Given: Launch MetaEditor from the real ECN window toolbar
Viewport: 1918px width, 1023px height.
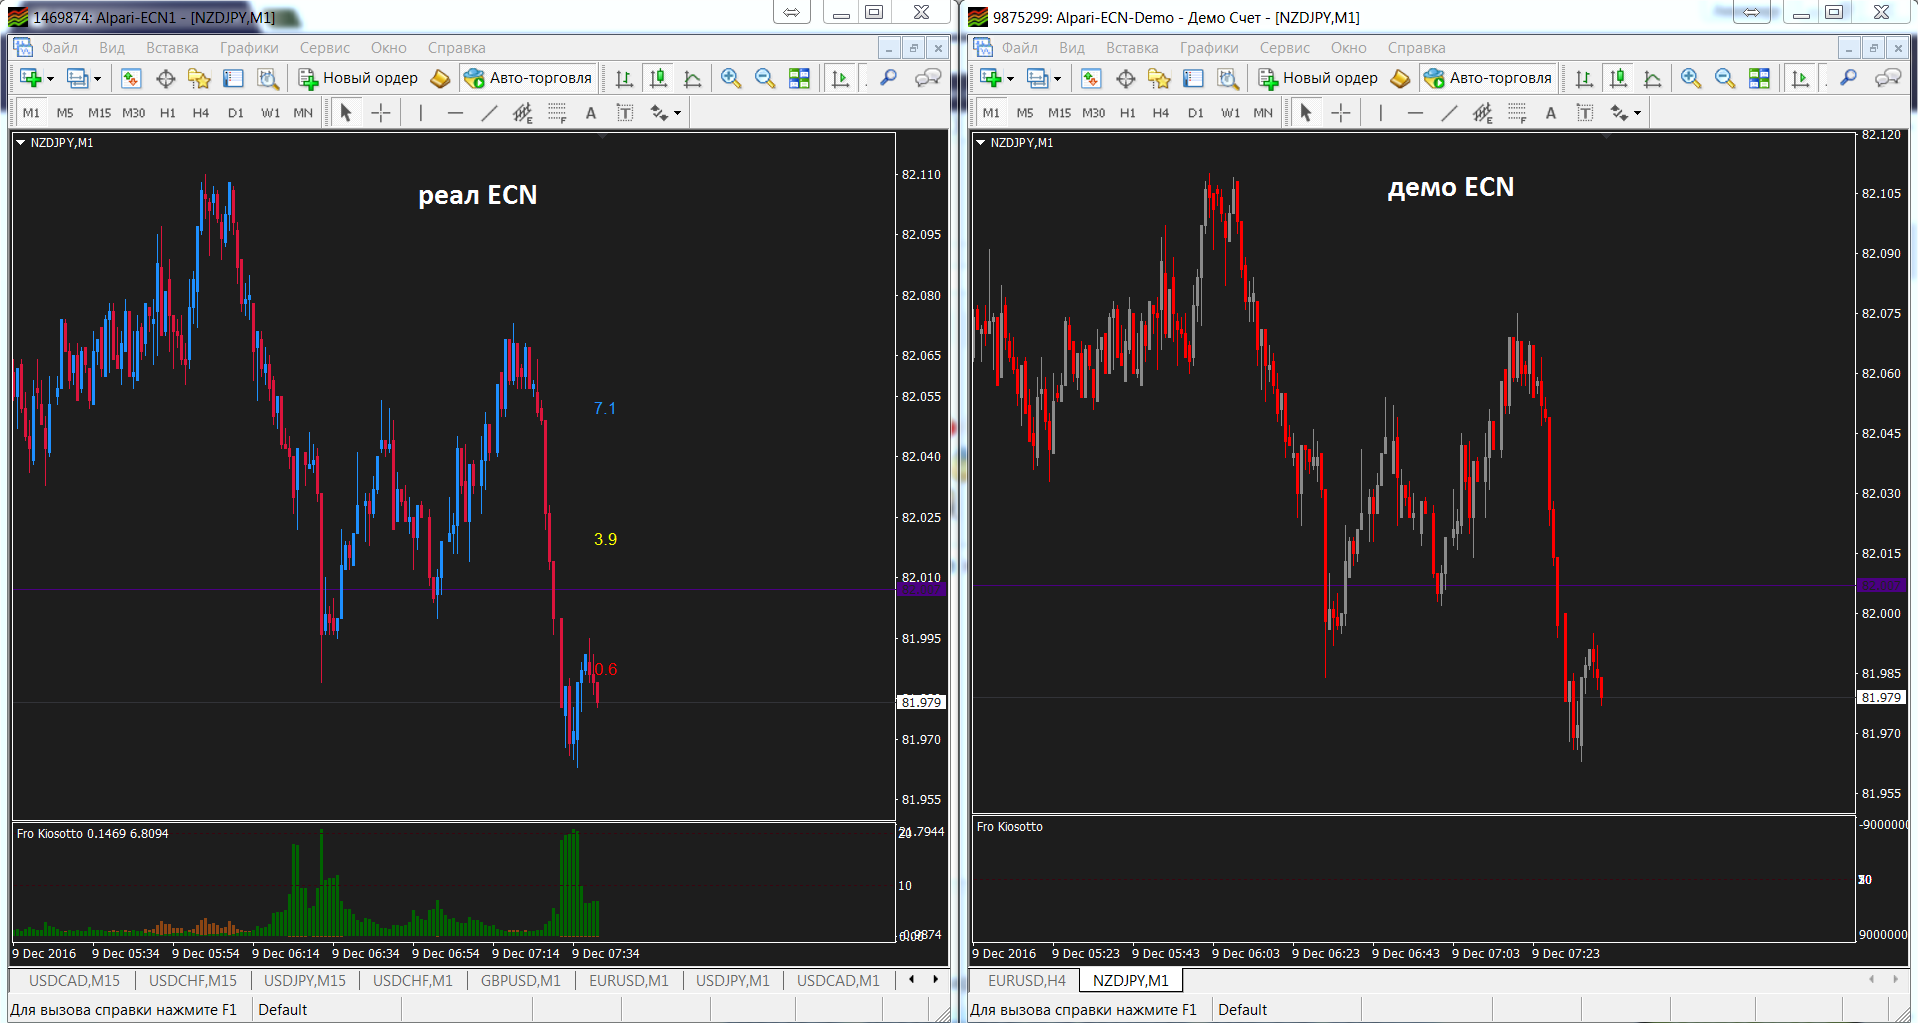Looking at the screenshot, I should pyautogui.click(x=440, y=78).
